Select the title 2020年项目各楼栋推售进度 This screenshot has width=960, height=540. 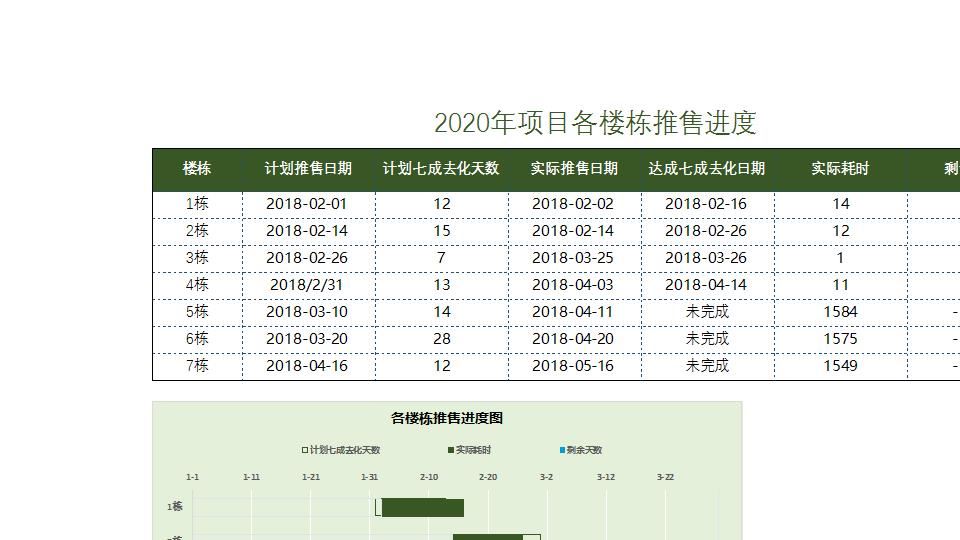[x=595, y=123]
